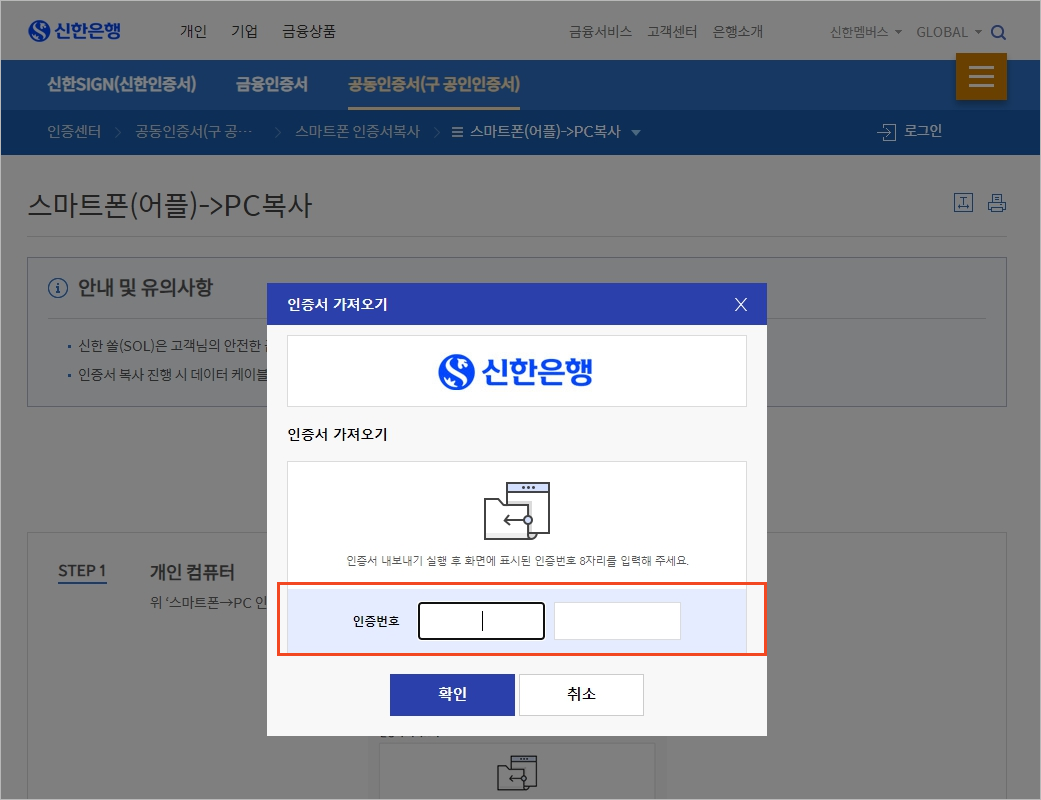Select 공동인증서(구 공인인증서) tab
The height and width of the screenshot is (800, 1041).
434,84
